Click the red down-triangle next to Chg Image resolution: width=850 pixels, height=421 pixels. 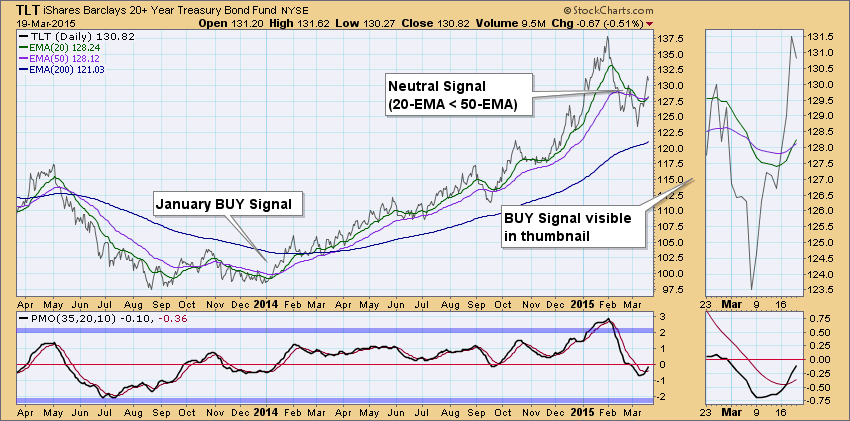coord(650,24)
